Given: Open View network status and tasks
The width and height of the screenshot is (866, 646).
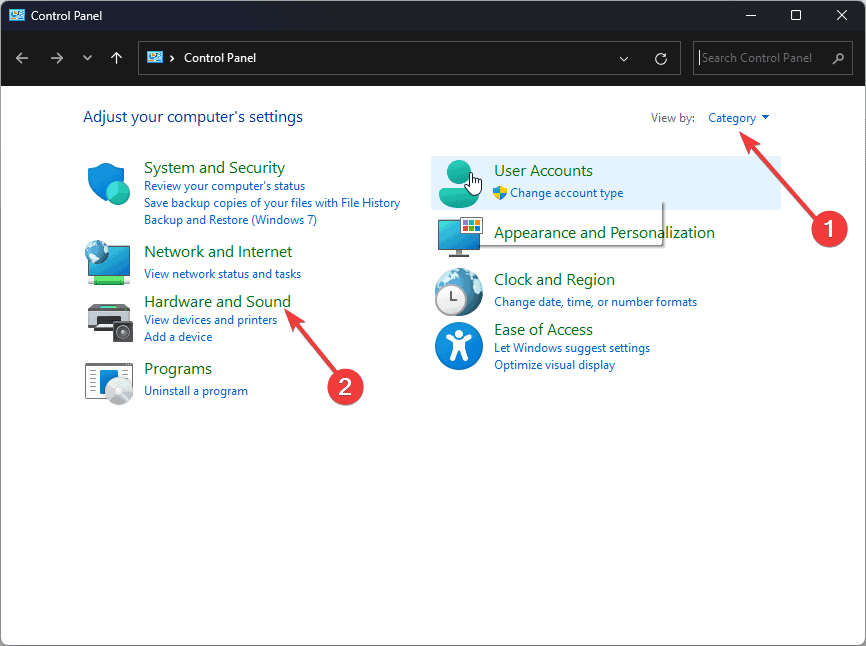Looking at the screenshot, I should pyautogui.click(x=222, y=274).
